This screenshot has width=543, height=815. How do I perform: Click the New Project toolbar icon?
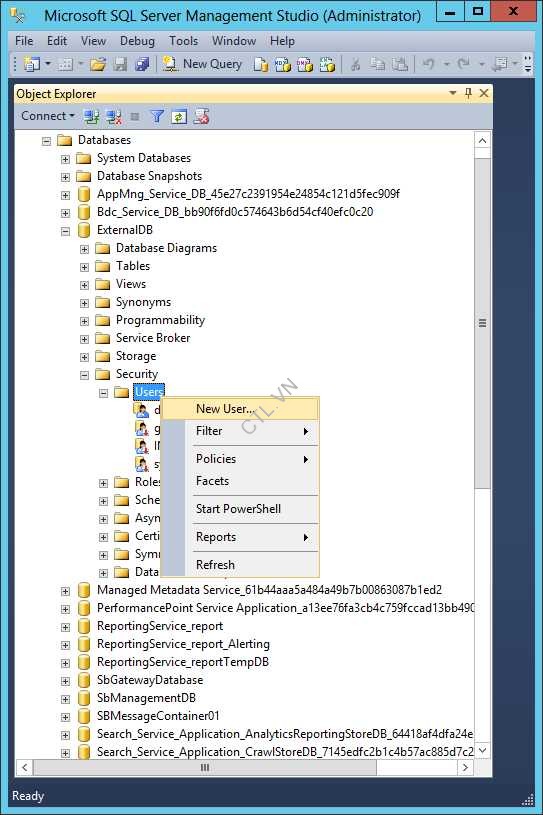coord(32,64)
